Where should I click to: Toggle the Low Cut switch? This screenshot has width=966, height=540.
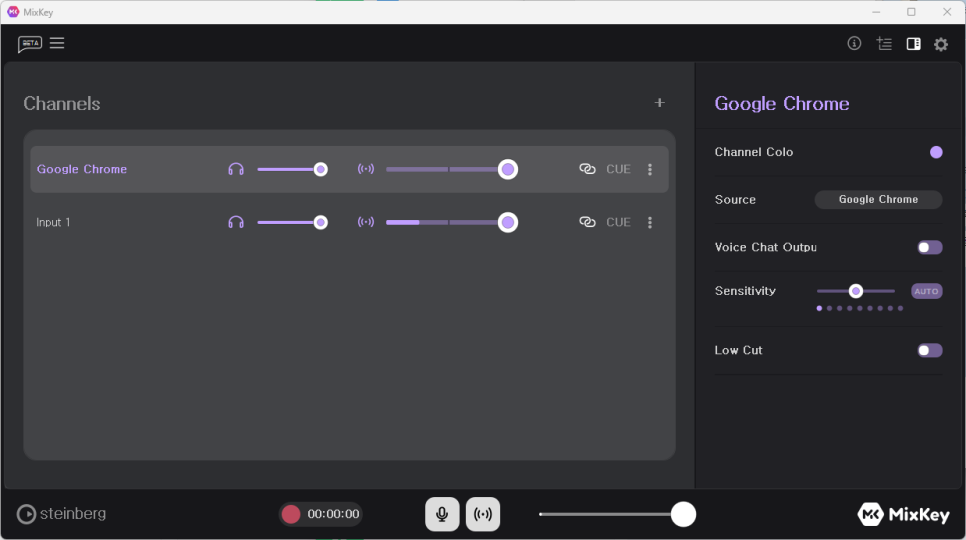pos(930,350)
